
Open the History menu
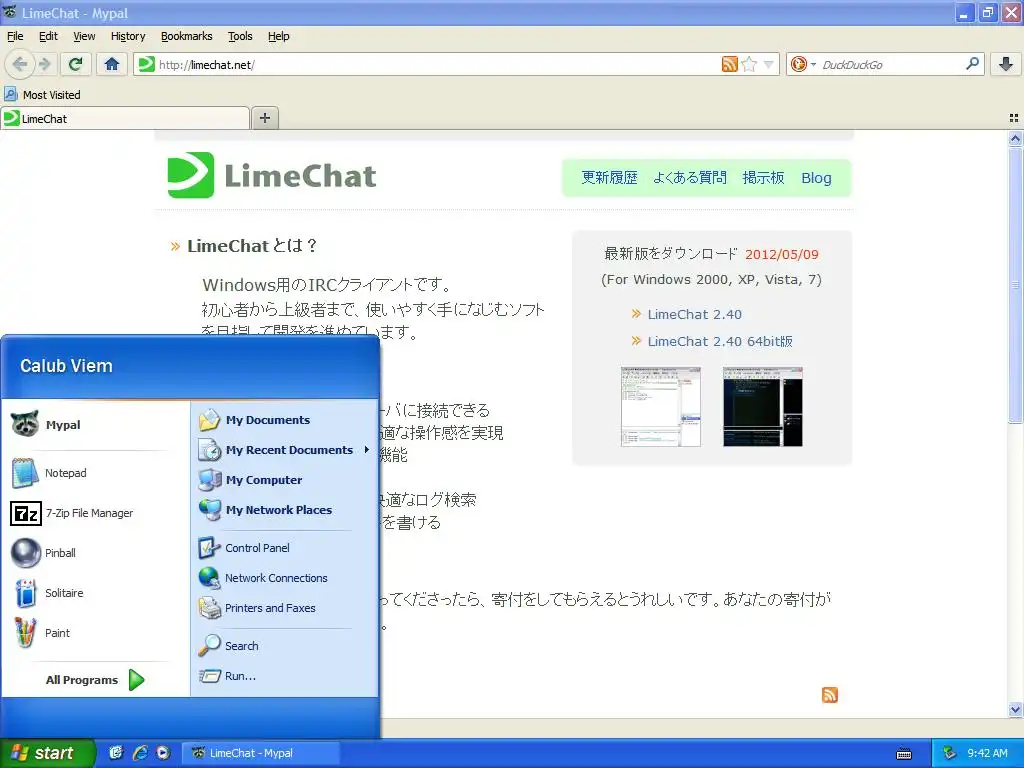point(128,36)
